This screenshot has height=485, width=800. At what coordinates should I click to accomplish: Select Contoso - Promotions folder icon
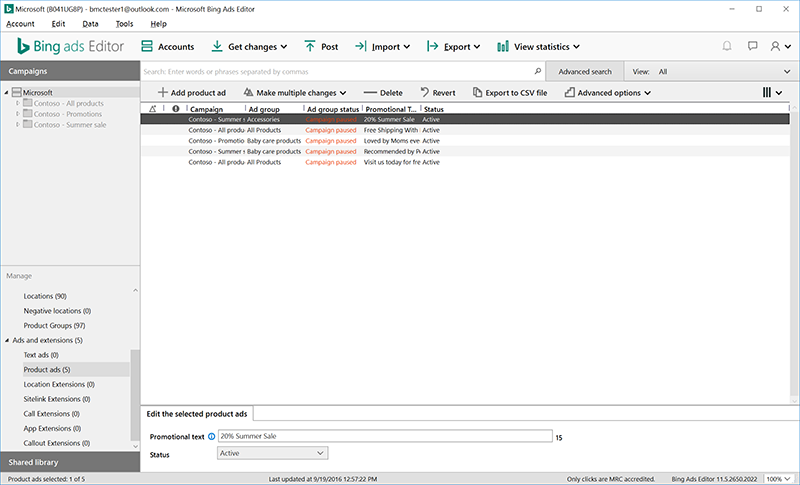pos(28,114)
